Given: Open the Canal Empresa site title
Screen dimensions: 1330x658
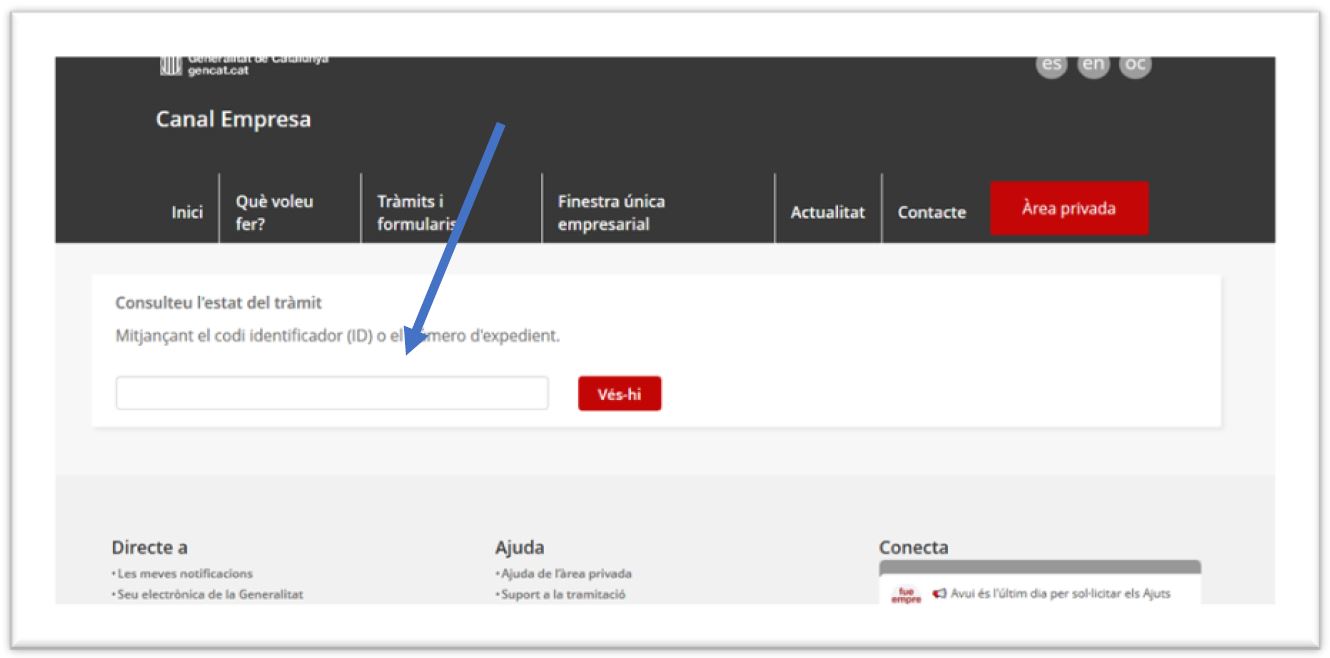Looking at the screenshot, I should 233,120.
